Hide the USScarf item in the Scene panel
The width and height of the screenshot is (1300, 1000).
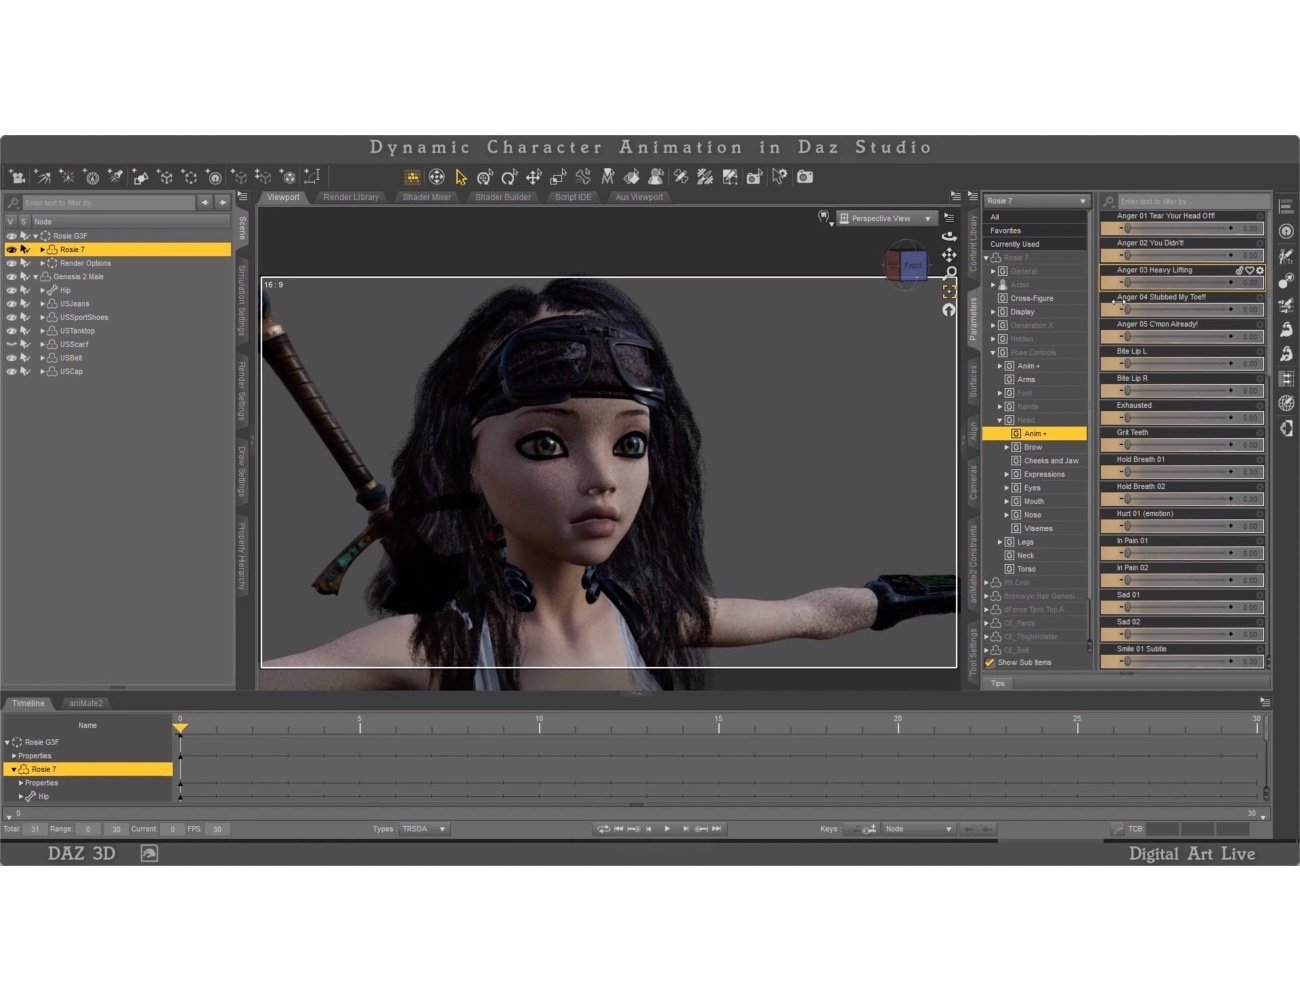coord(11,344)
